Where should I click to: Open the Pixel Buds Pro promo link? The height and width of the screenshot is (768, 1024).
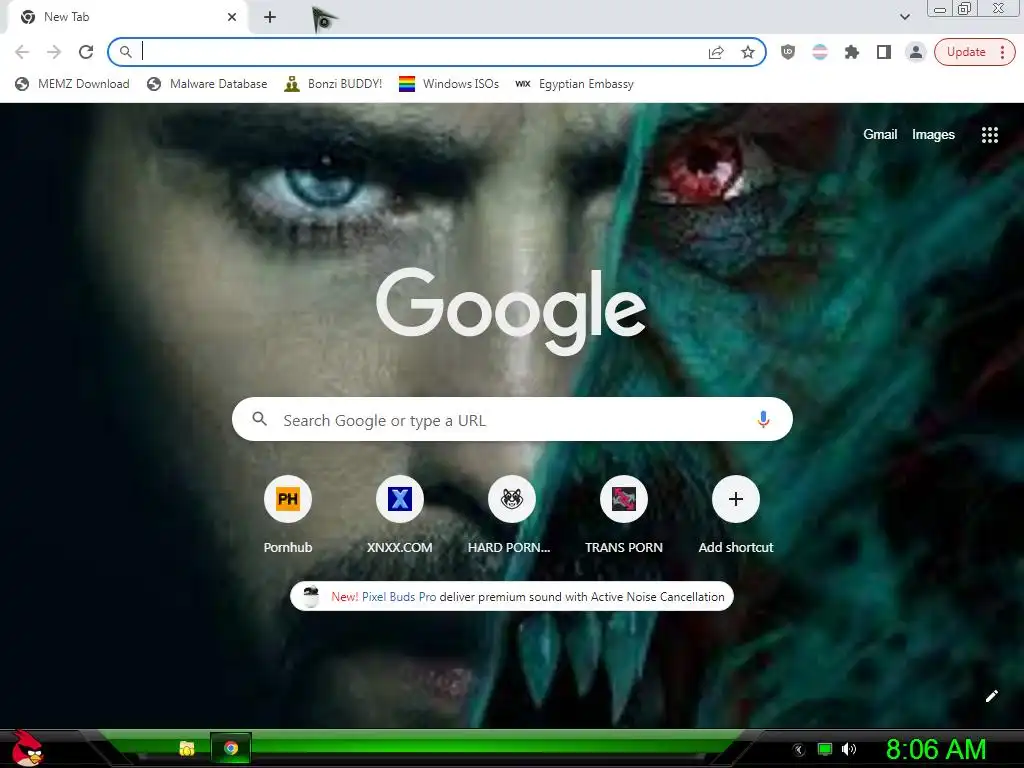point(399,597)
